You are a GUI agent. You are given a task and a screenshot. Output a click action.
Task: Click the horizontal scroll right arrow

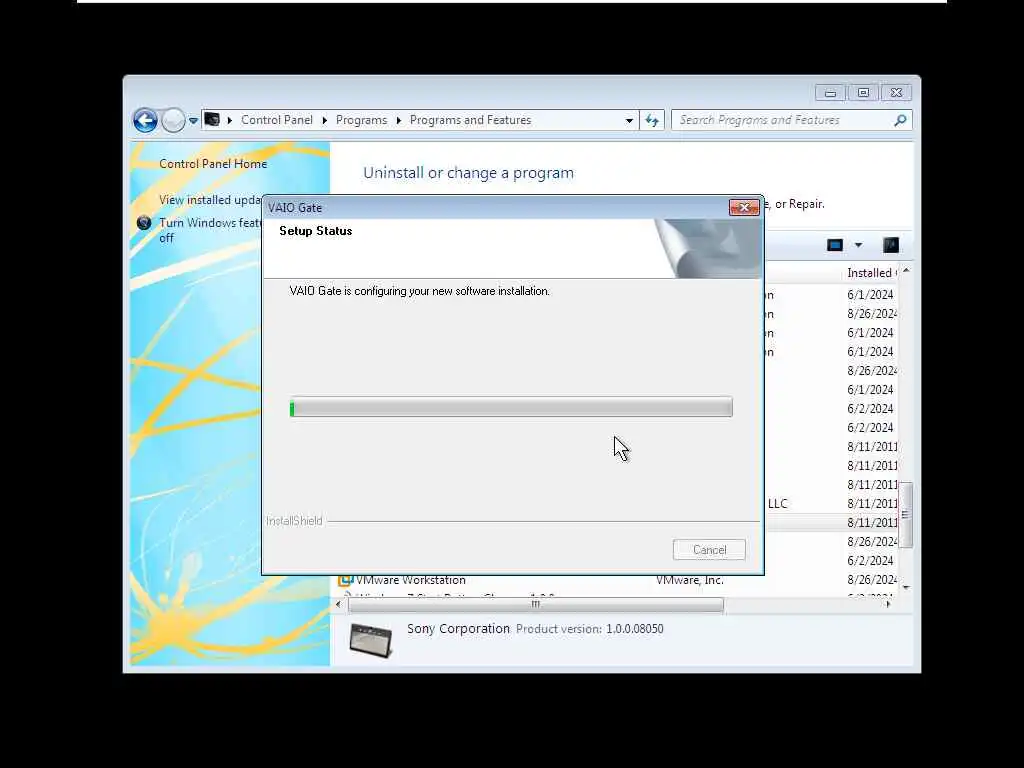point(888,605)
